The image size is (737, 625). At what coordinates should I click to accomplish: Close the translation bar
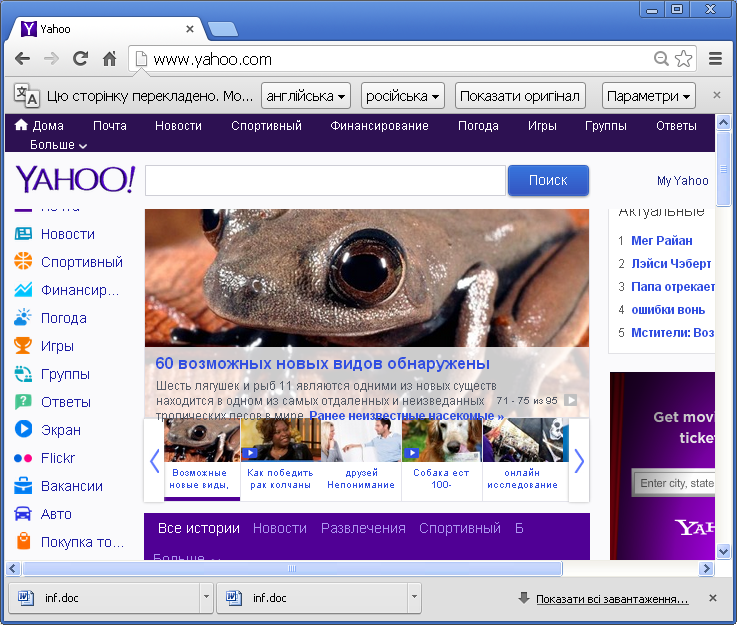(x=717, y=95)
